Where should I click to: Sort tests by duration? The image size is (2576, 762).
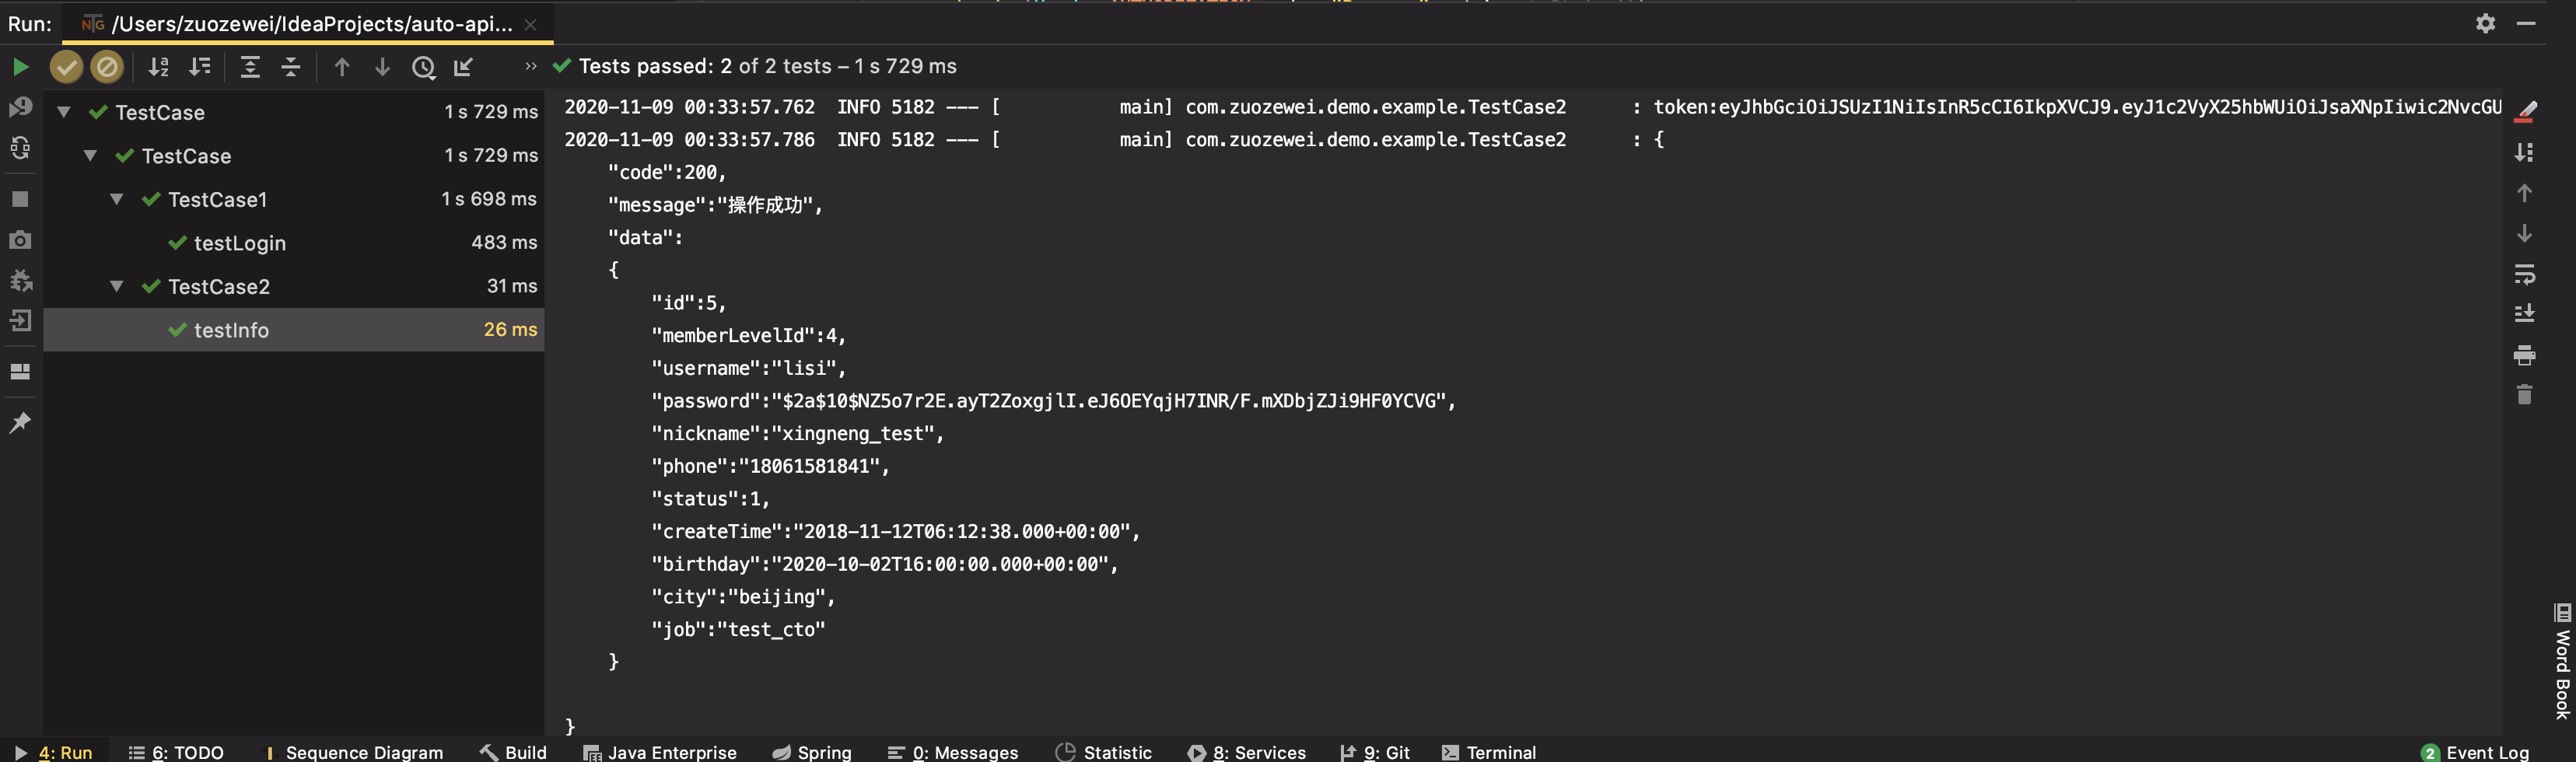coord(200,67)
